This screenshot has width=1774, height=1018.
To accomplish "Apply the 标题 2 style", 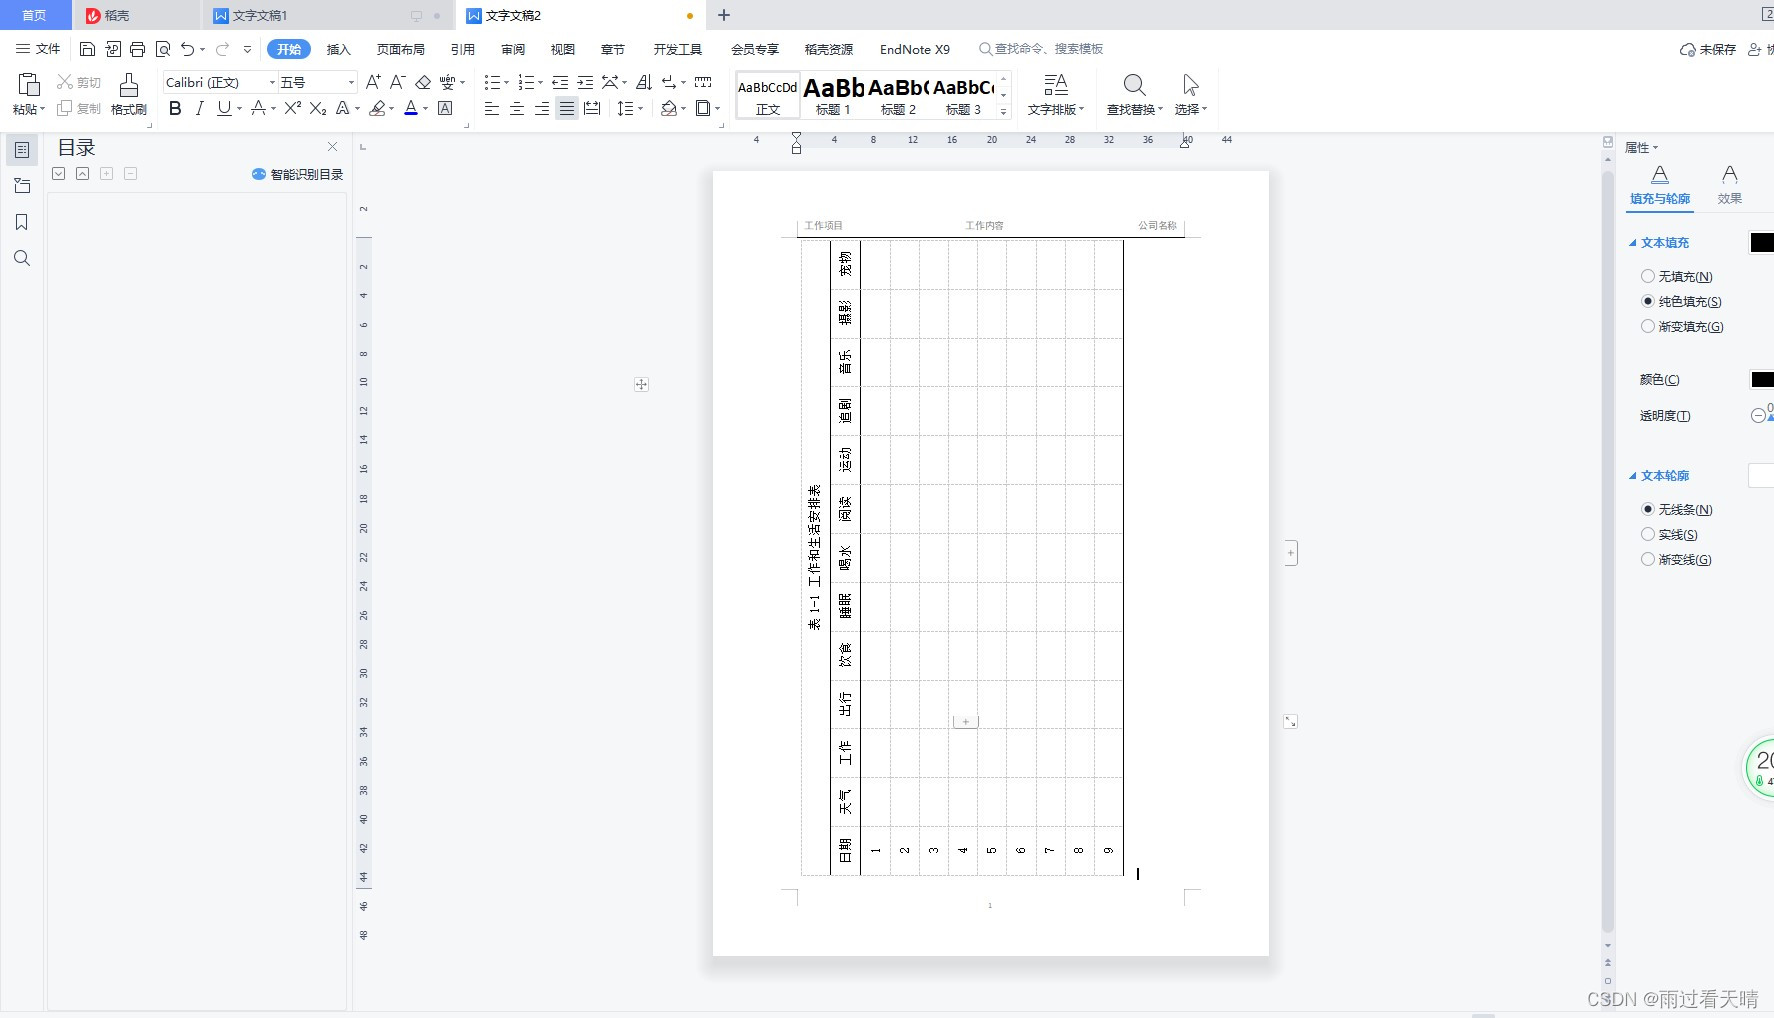I will pos(898,96).
